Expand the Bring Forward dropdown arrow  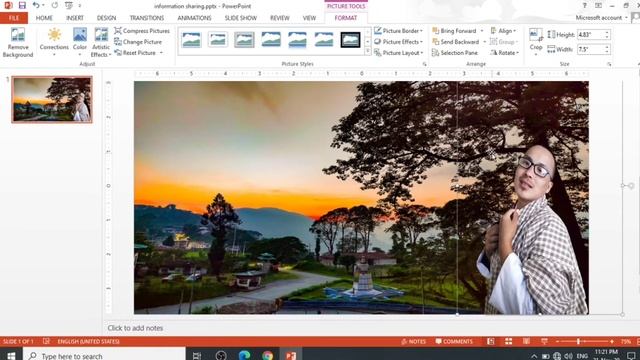click(x=482, y=31)
